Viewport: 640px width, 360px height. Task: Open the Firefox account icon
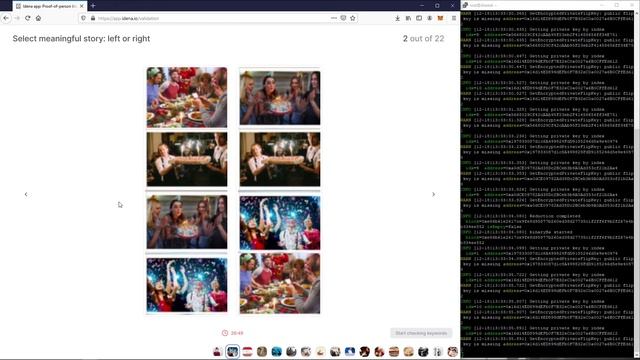(x=430, y=18)
